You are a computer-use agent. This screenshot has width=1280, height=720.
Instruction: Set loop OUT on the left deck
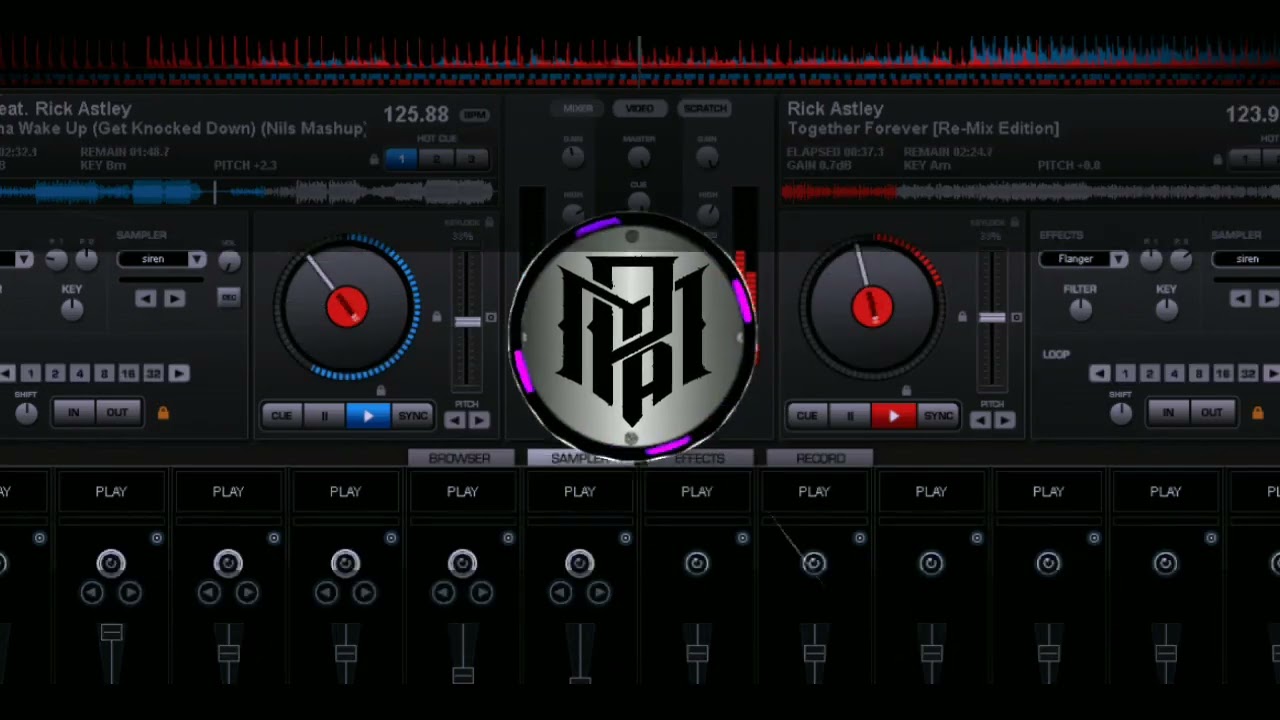tap(118, 412)
